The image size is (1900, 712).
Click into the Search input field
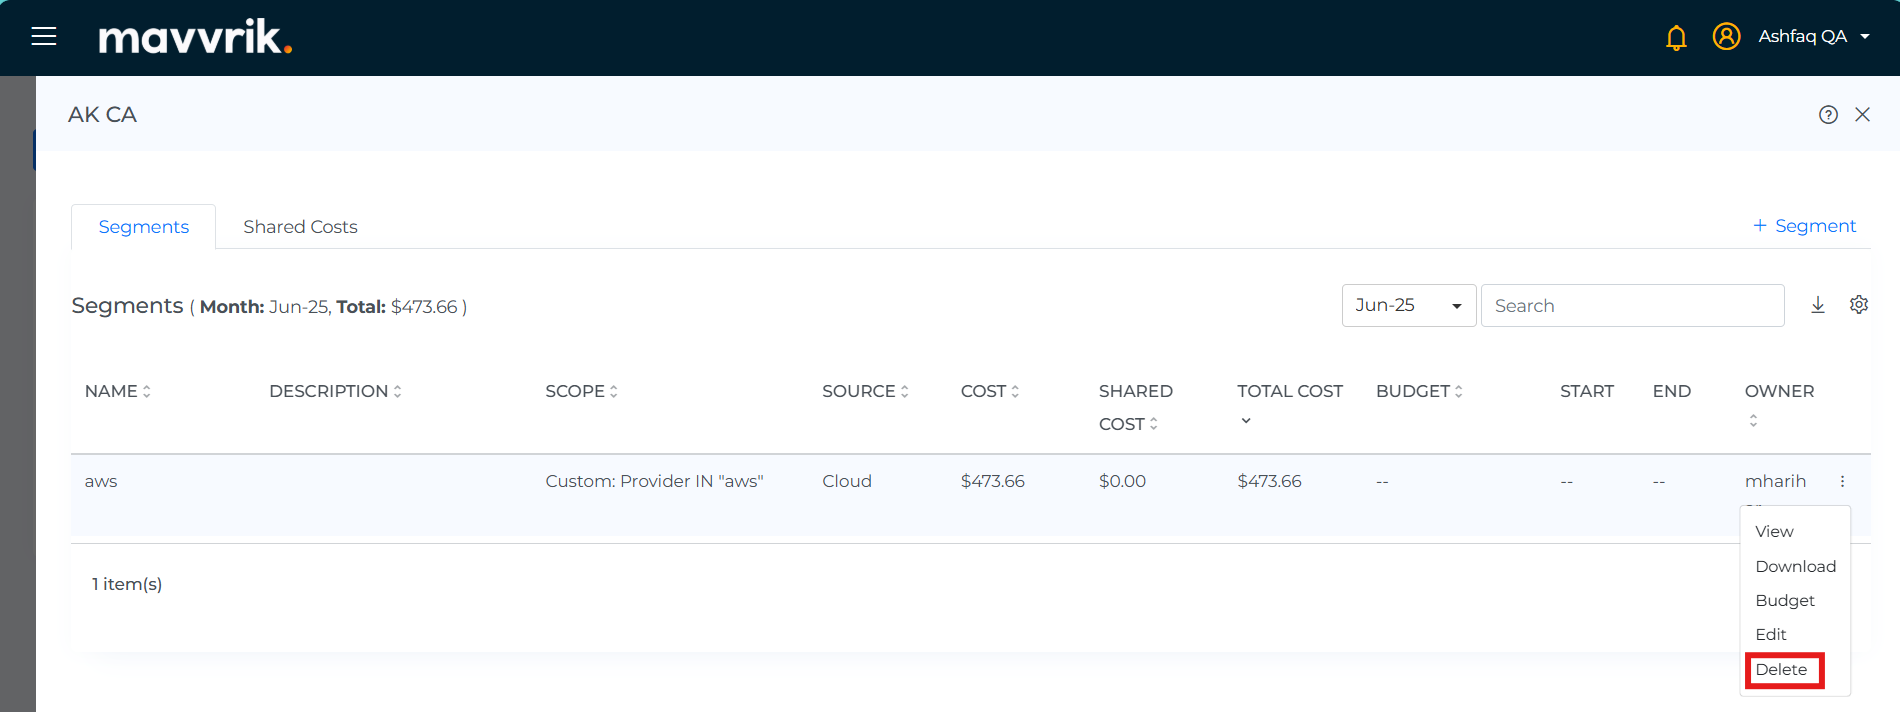(1632, 306)
